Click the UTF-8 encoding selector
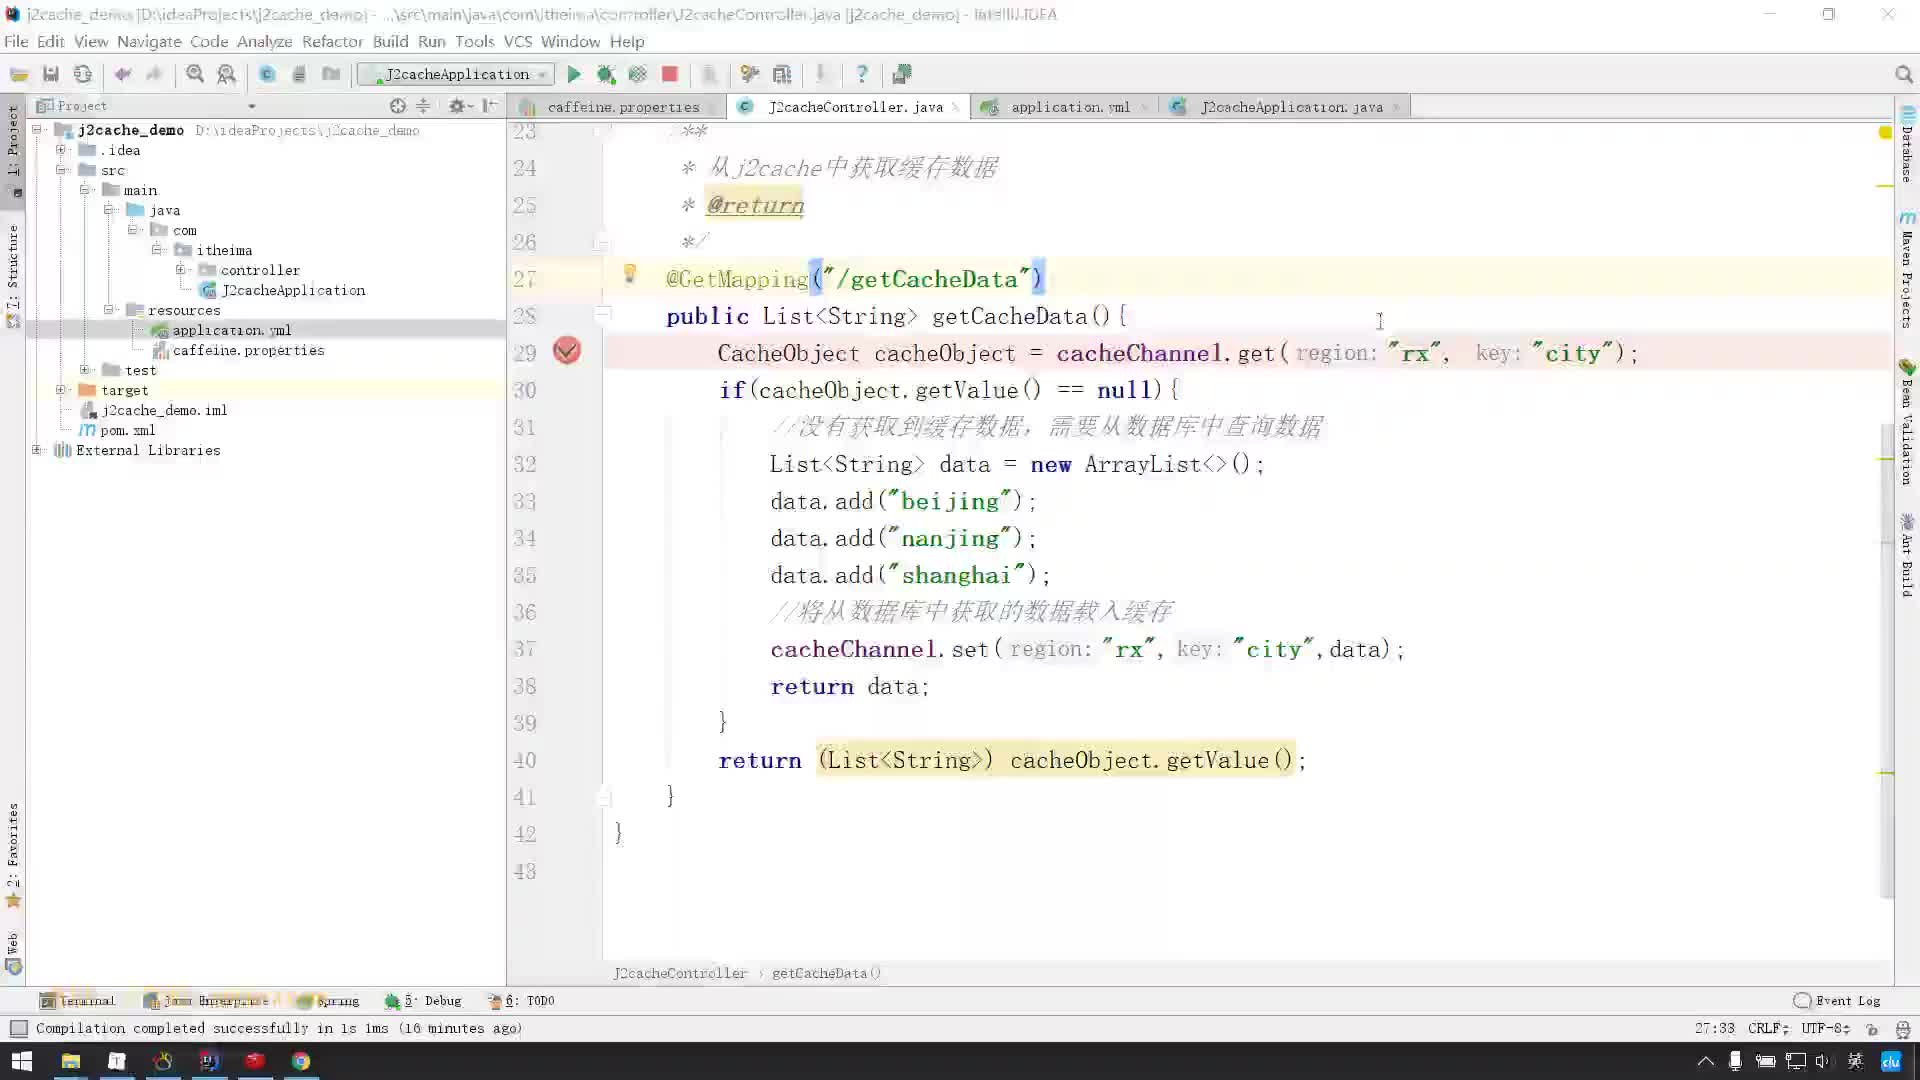Image resolution: width=1920 pixels, height=1080 pixels. (x=1825, y=1028)
